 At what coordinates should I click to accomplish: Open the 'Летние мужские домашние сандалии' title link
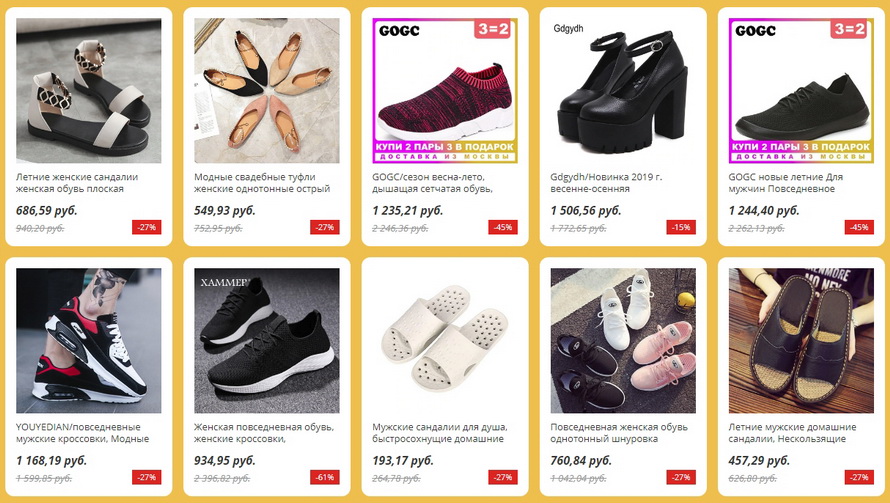(x=792, y=433)
